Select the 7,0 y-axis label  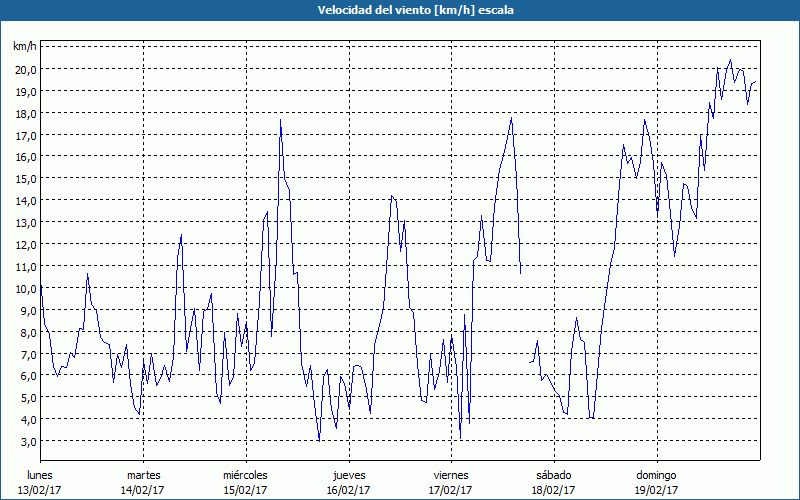pos(26,354)
